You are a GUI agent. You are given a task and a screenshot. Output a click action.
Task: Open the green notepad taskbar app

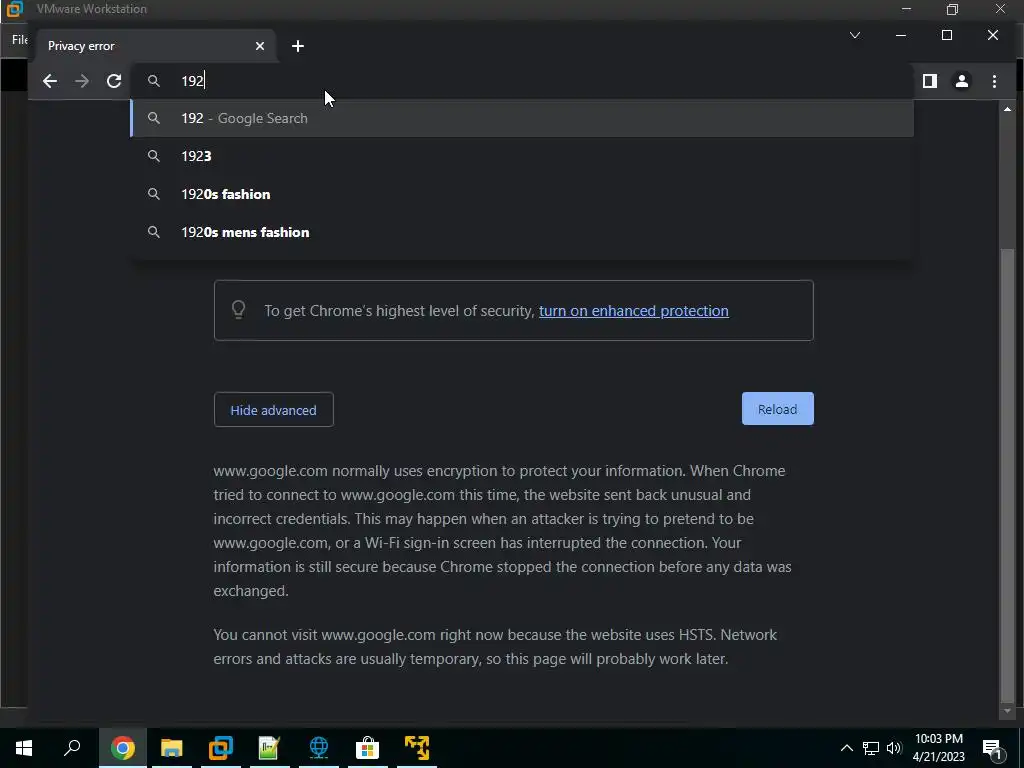pyautogui.click(x=269, y=748)
